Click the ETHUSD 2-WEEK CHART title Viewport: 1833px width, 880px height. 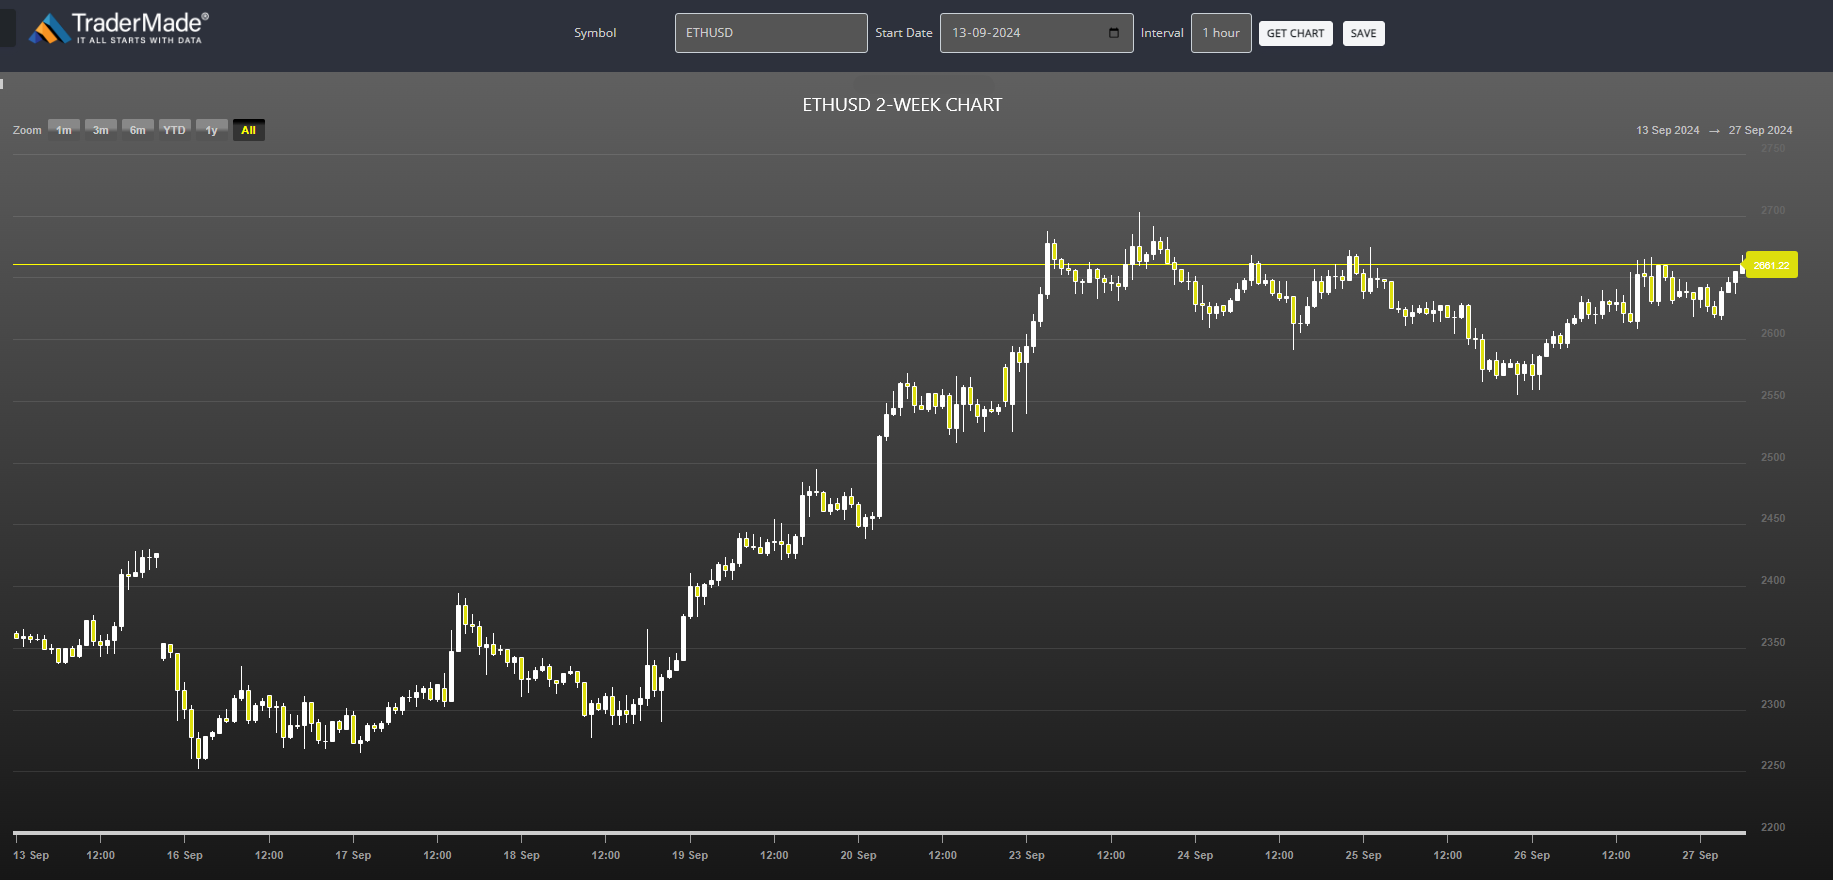pos(902,105)
